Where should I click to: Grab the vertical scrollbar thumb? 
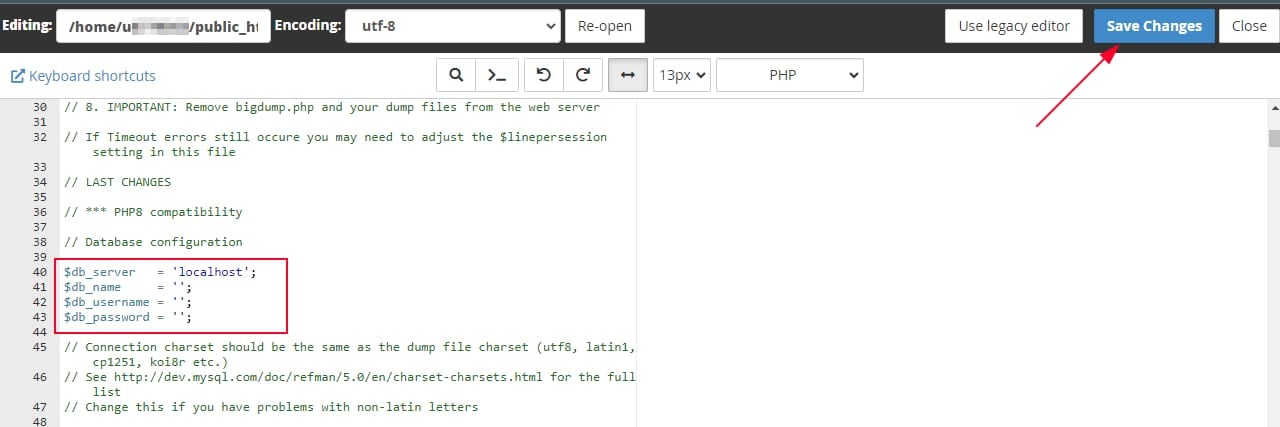click(x=1273, y=138)
